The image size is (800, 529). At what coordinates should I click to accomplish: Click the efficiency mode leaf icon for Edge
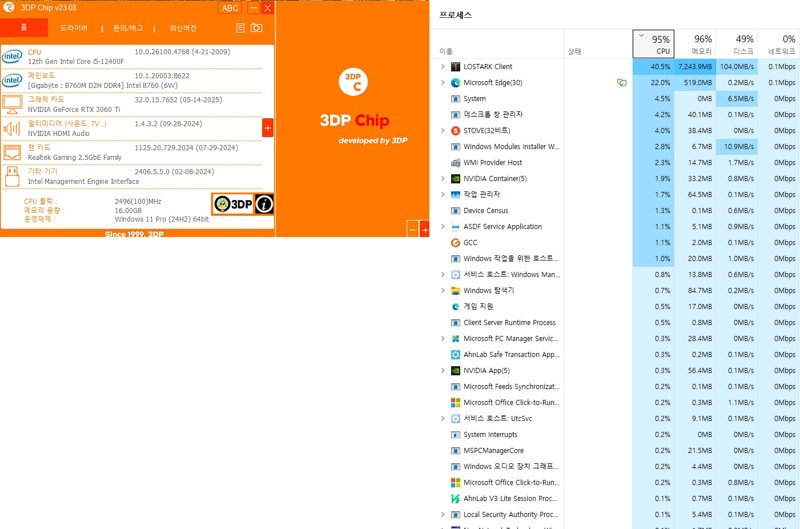tap(621, 83)
